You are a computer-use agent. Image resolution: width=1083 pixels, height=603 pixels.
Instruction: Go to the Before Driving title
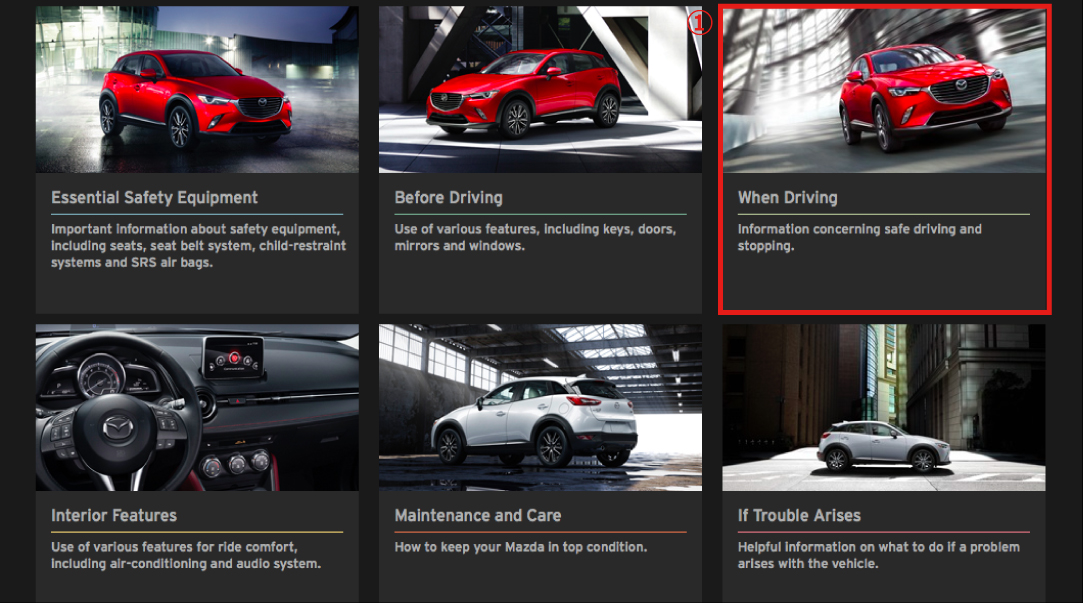pyautogui.click(x=448, y=198)
